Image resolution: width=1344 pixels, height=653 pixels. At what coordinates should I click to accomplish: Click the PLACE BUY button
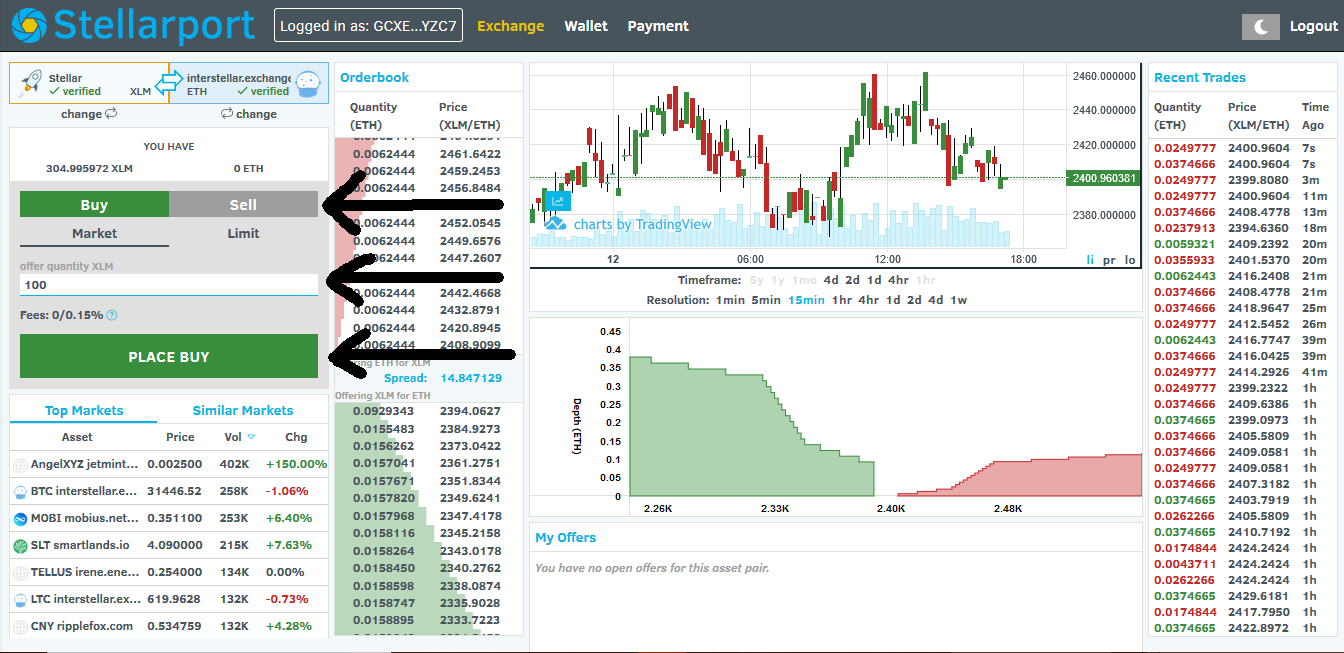click(169, 356)
